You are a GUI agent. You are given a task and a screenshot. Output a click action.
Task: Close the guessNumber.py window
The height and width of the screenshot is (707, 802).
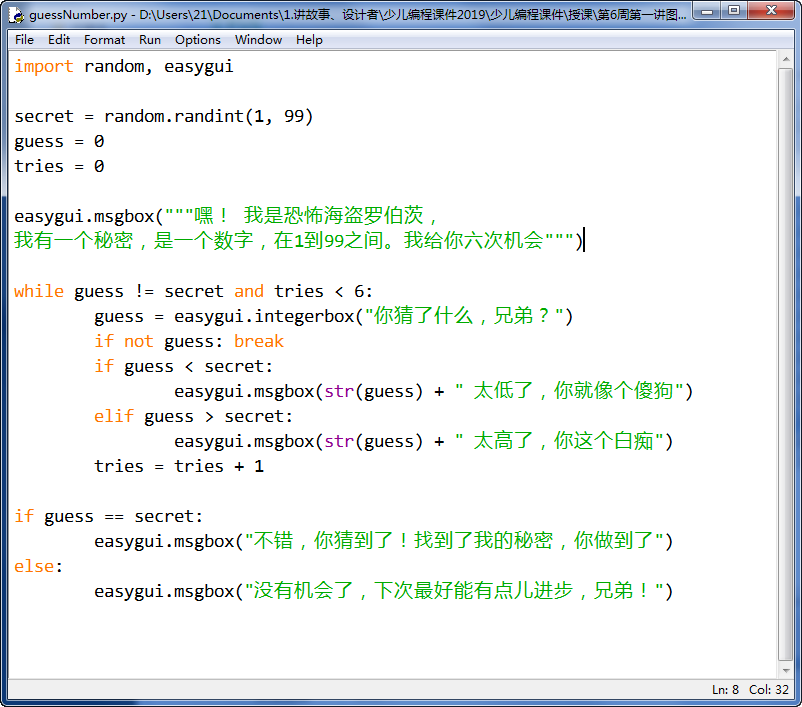coord(772,11)
